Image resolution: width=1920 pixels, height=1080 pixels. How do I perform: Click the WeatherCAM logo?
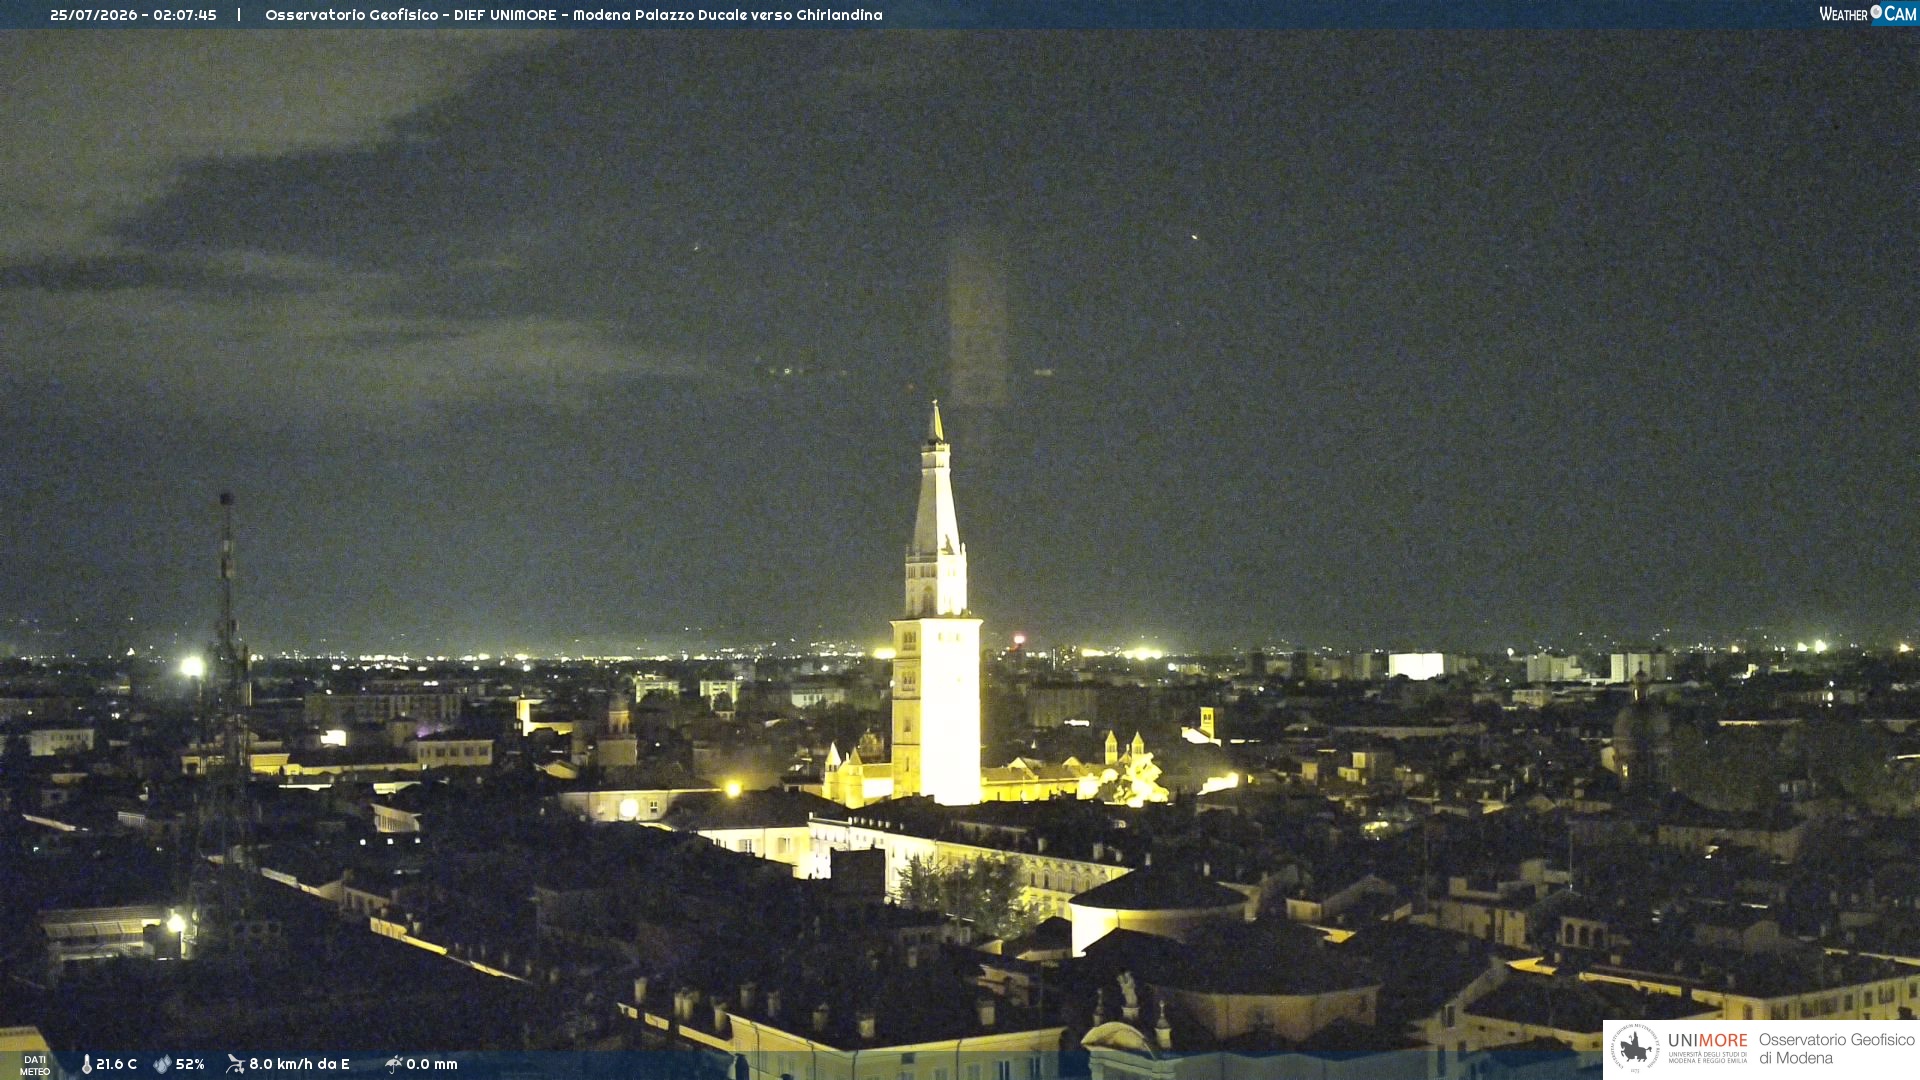click(x=1868, y=14)
